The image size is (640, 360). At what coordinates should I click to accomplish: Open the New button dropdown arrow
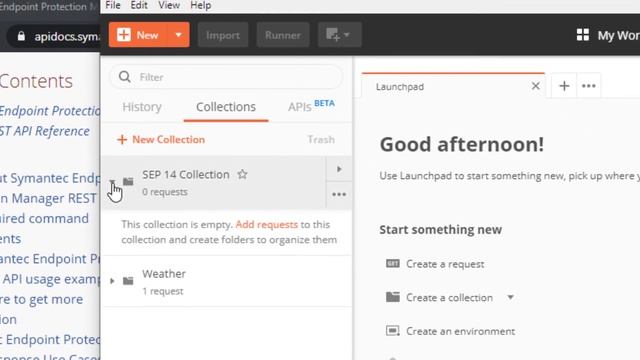pos(179,35)
